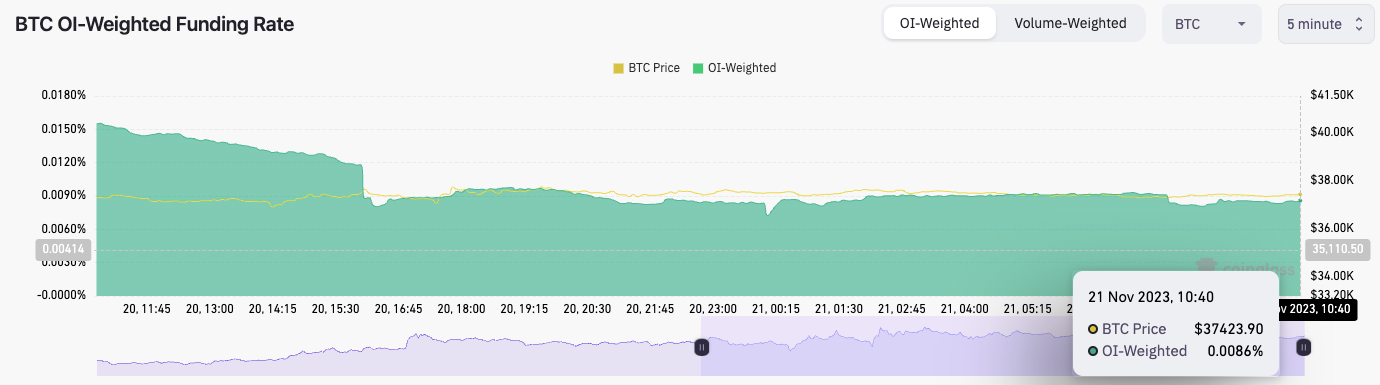Click the $41.50K price axis label
The image size is (1380, 385).
[x=1331, y=95]
